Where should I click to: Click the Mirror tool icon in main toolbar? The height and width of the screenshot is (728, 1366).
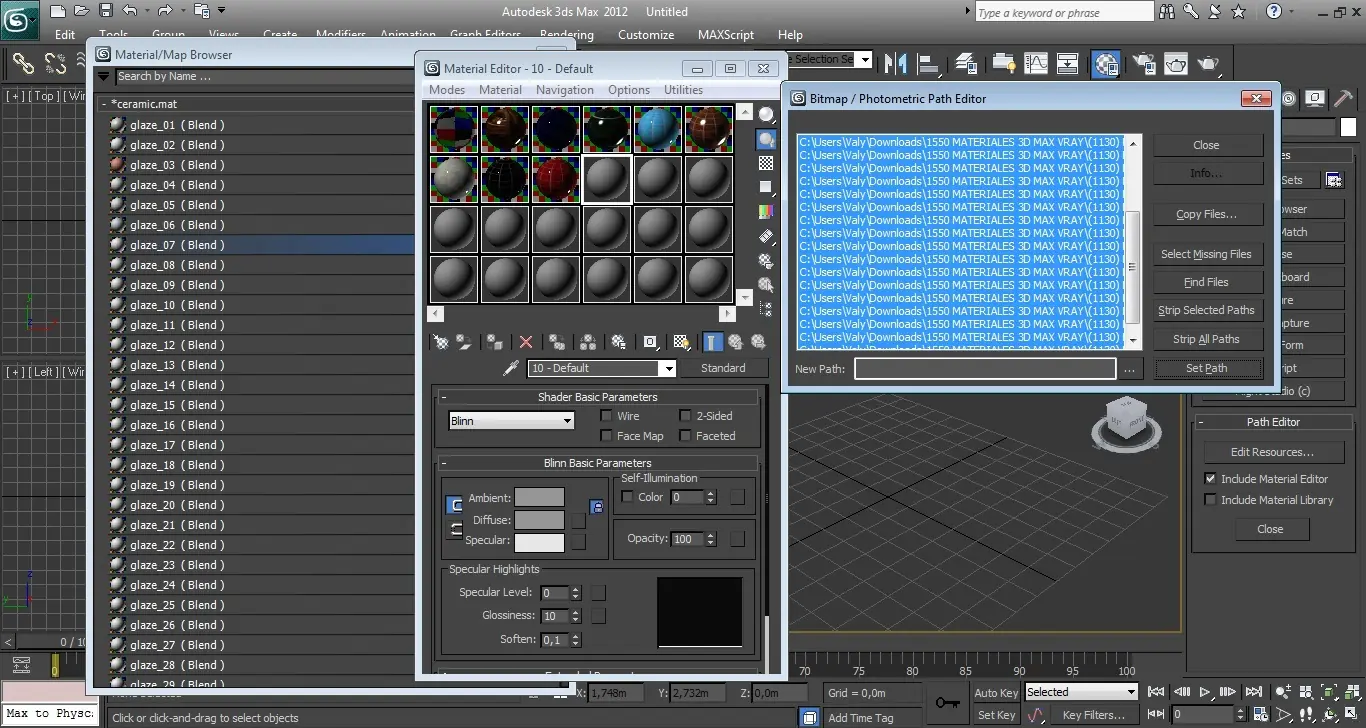click(x=896, y=64)
